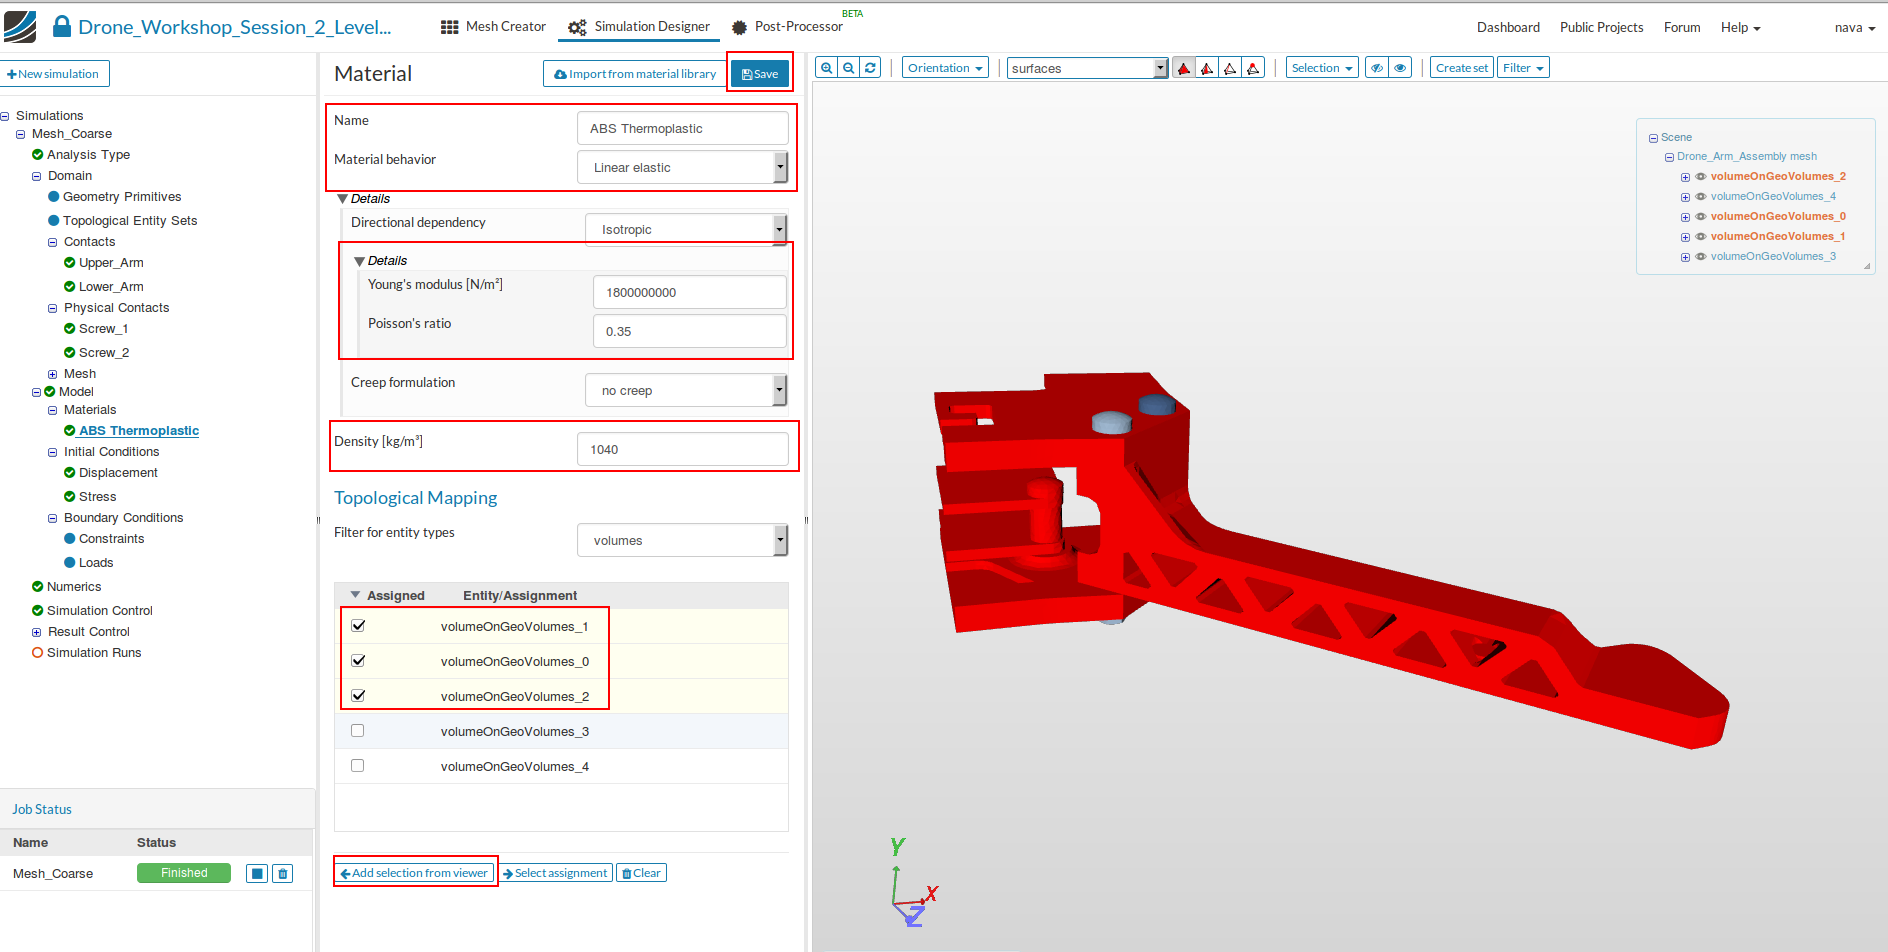Open the Post-Processor tab
Screen dimensions: 1888x952
pos(787,27)
